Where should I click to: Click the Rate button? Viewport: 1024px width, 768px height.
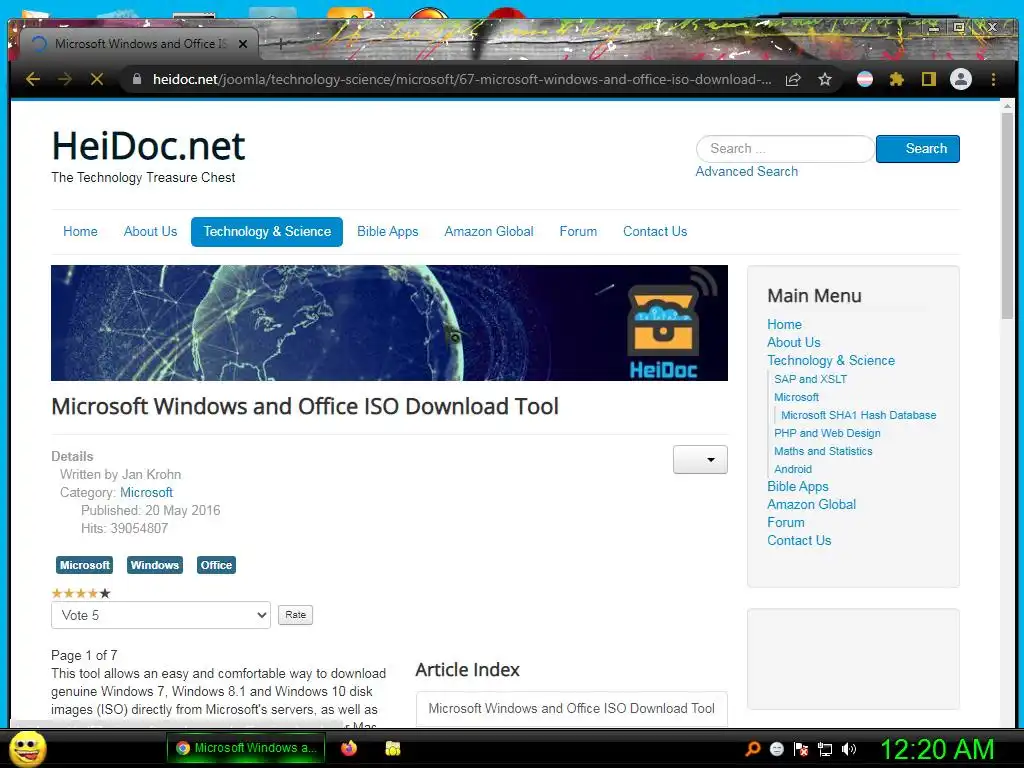(295, 615)
